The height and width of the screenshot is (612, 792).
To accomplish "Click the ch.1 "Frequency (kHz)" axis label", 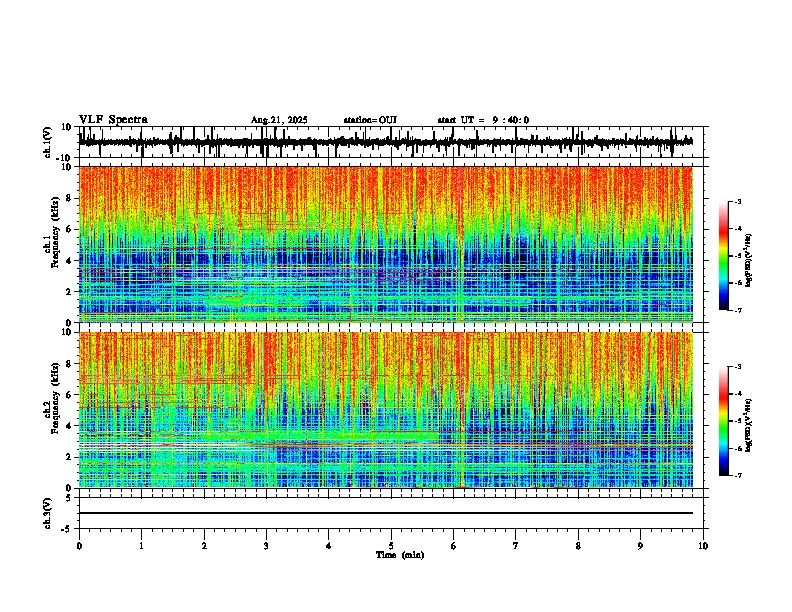I will coord(55,232).
